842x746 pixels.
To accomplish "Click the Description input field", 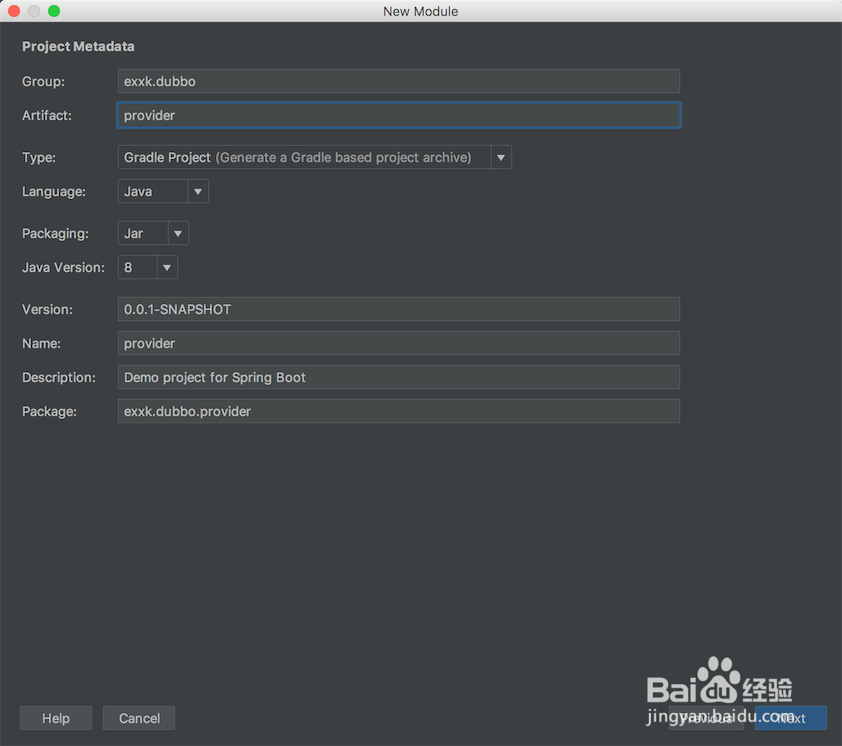I will [x=398, y=377].
